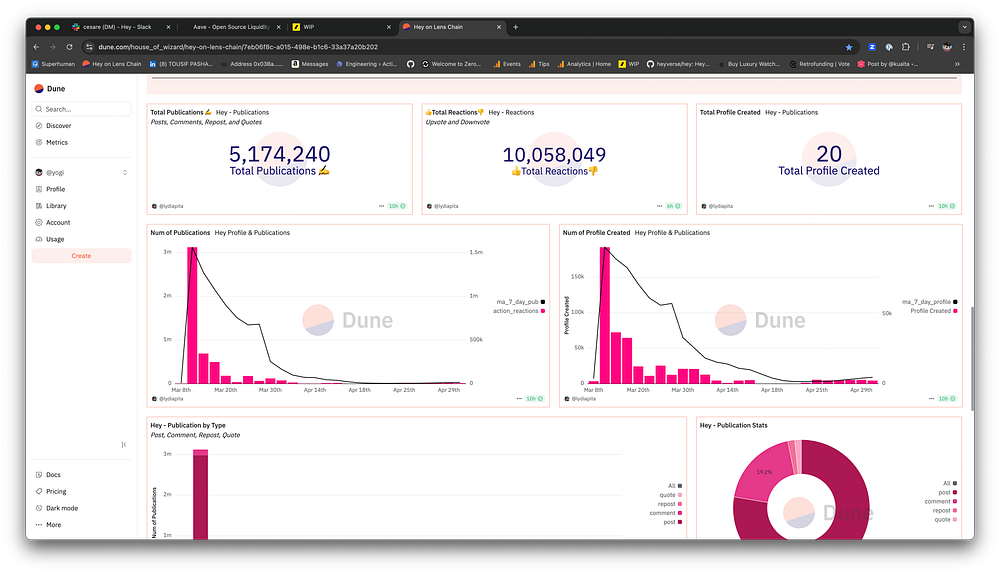Toggle the comment legend color swatch
This screenshot has width=1000, height=574.
tap(680, 513)
